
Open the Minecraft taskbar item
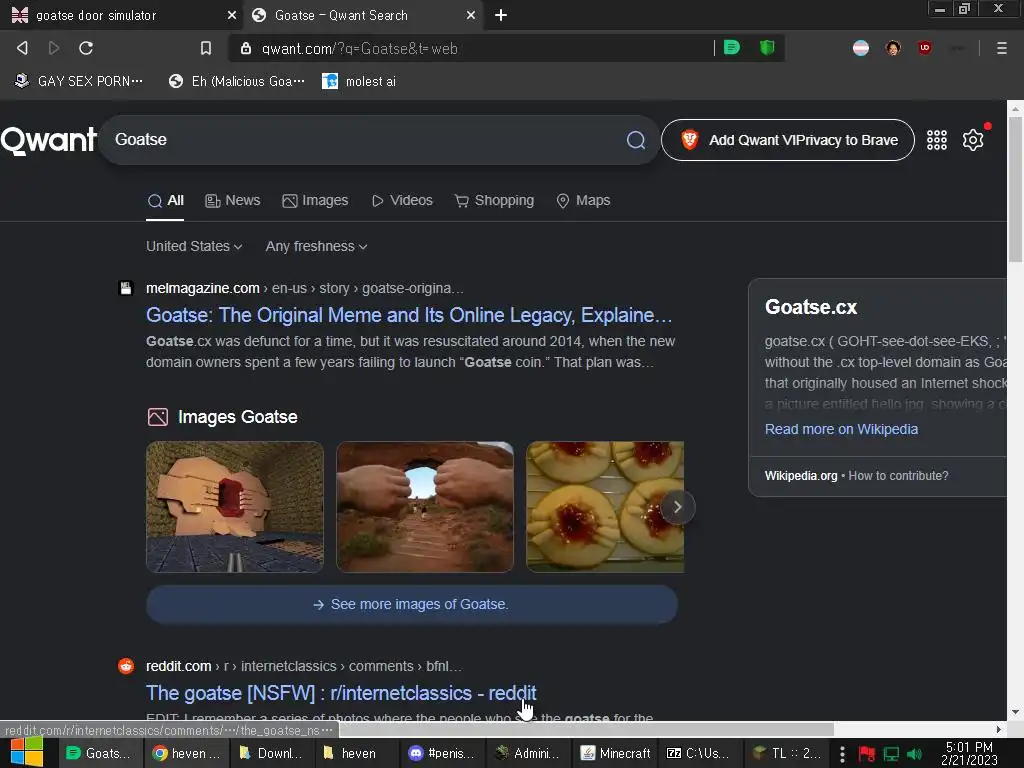[x=616, y=753]
